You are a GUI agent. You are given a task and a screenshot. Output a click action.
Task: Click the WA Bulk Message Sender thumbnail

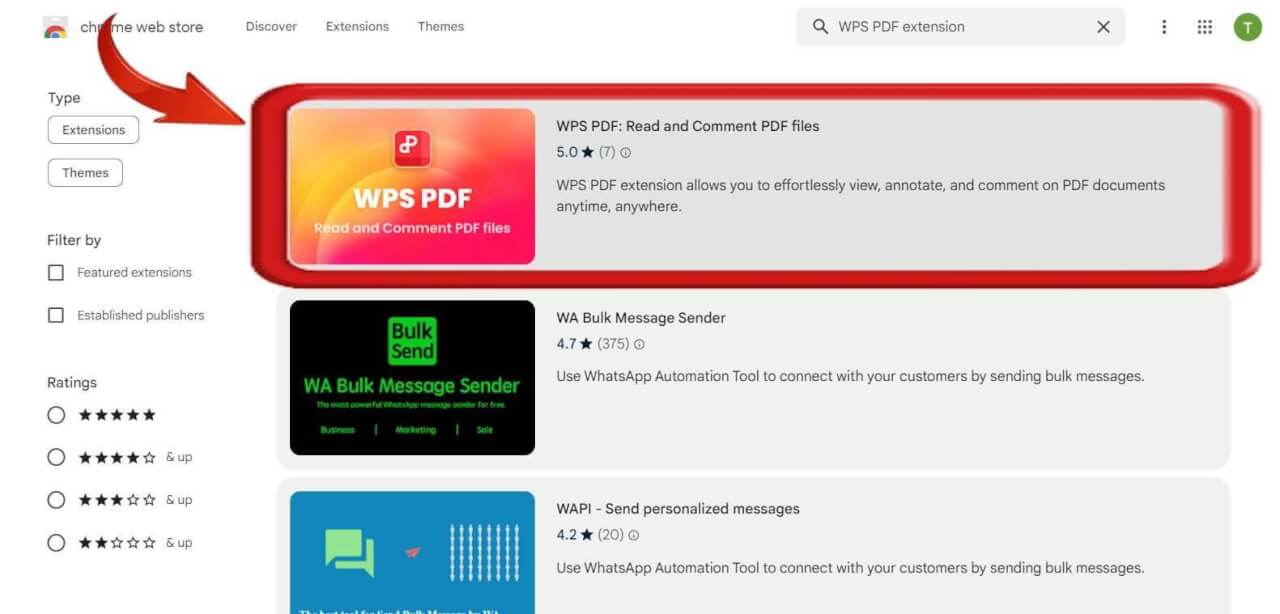[411, 376]
